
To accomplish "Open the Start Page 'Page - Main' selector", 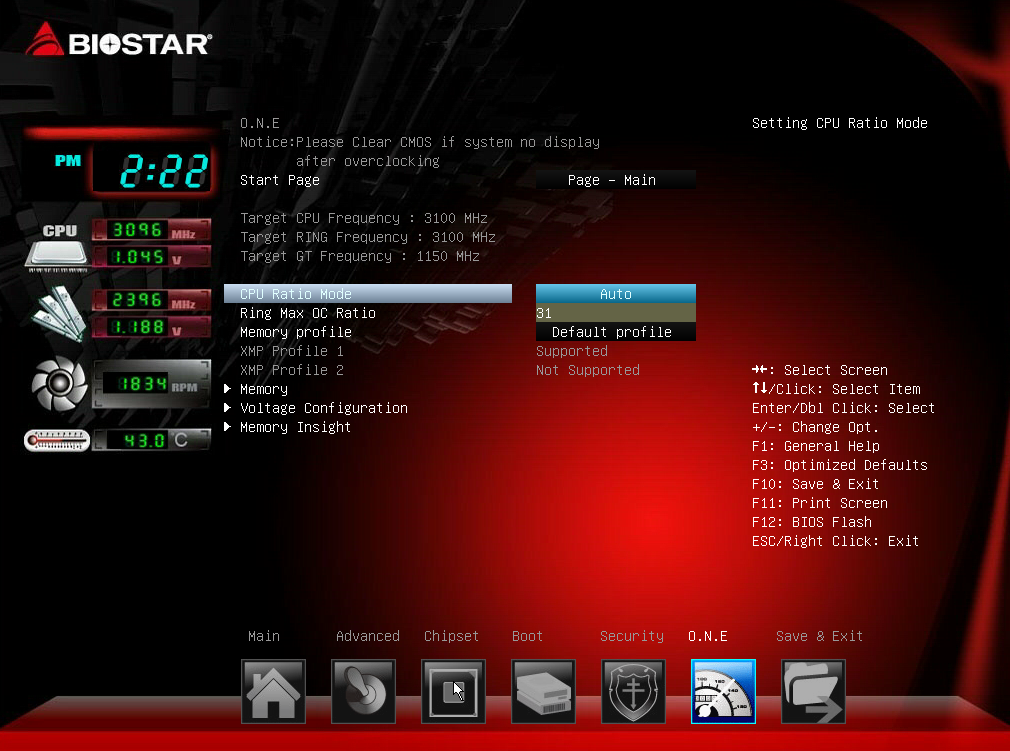I will [x=616, y=180].
